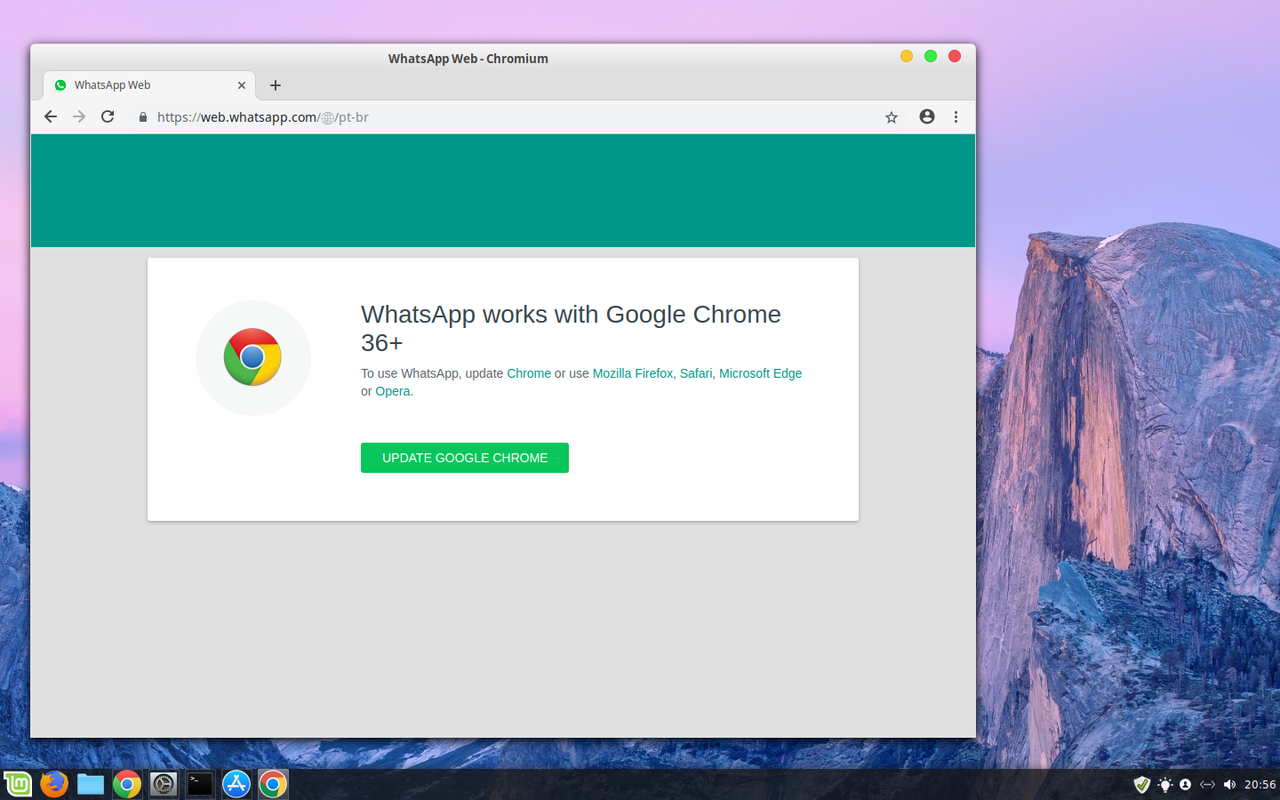Click the browser forward arrow
The height and width of the screenshot is (800, 1280).
(x=79, y=117)
